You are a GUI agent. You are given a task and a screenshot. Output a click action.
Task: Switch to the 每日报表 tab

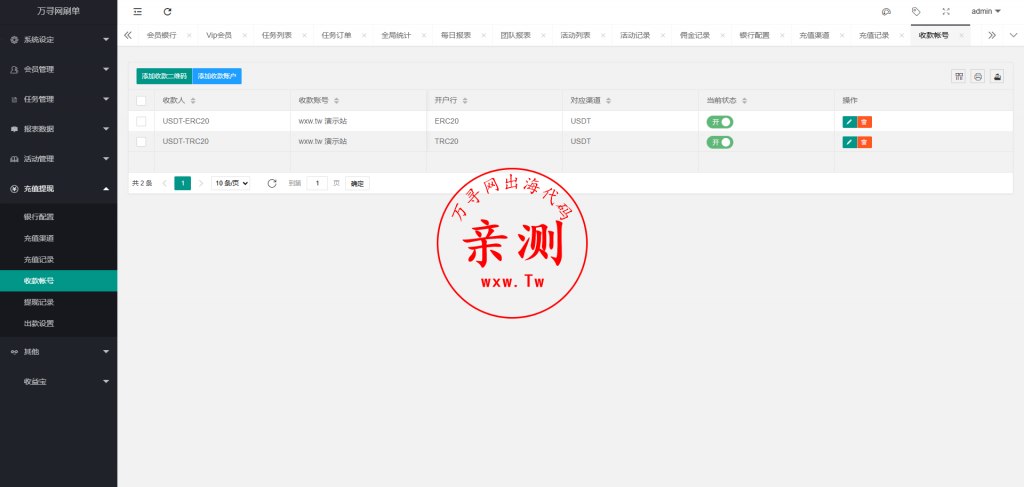[x=456, y=35]
